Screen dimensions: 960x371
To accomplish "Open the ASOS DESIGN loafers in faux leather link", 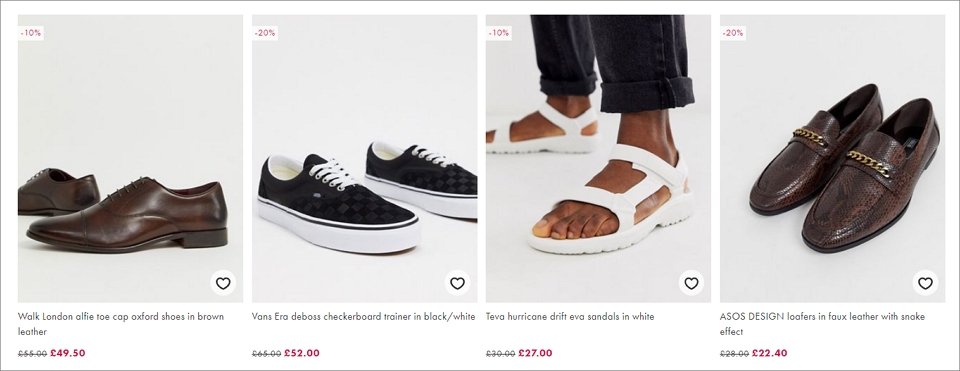I will [x=822, y=324].
